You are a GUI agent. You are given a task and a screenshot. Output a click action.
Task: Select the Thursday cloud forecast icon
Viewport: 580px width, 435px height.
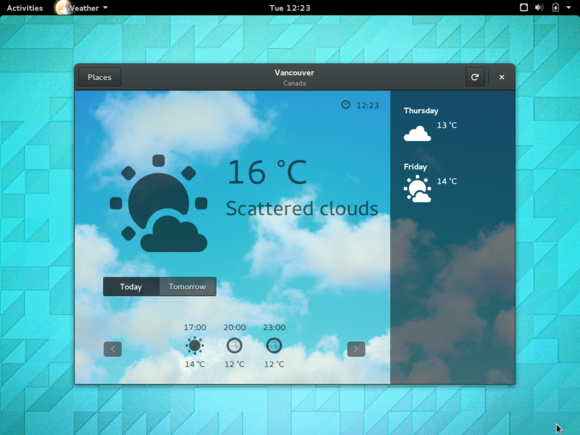[x=417, y=134]
